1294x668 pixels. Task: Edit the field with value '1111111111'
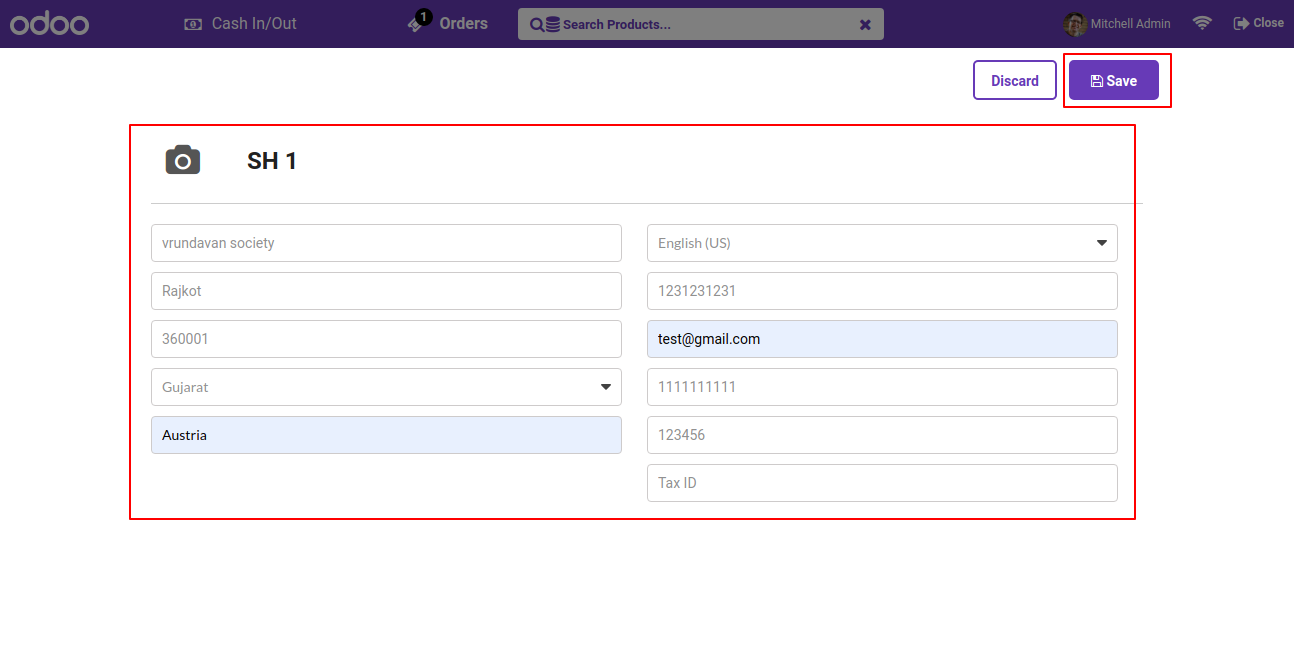tap(882, 387)
